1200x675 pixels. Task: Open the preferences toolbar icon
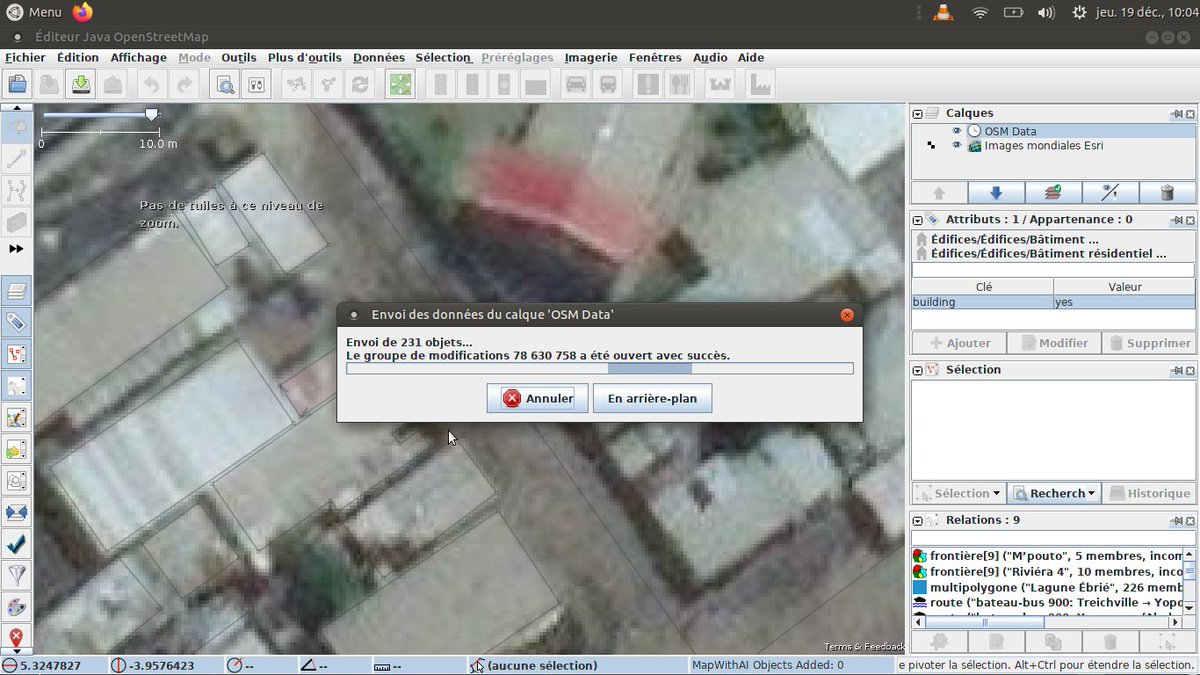pos(256,85)
